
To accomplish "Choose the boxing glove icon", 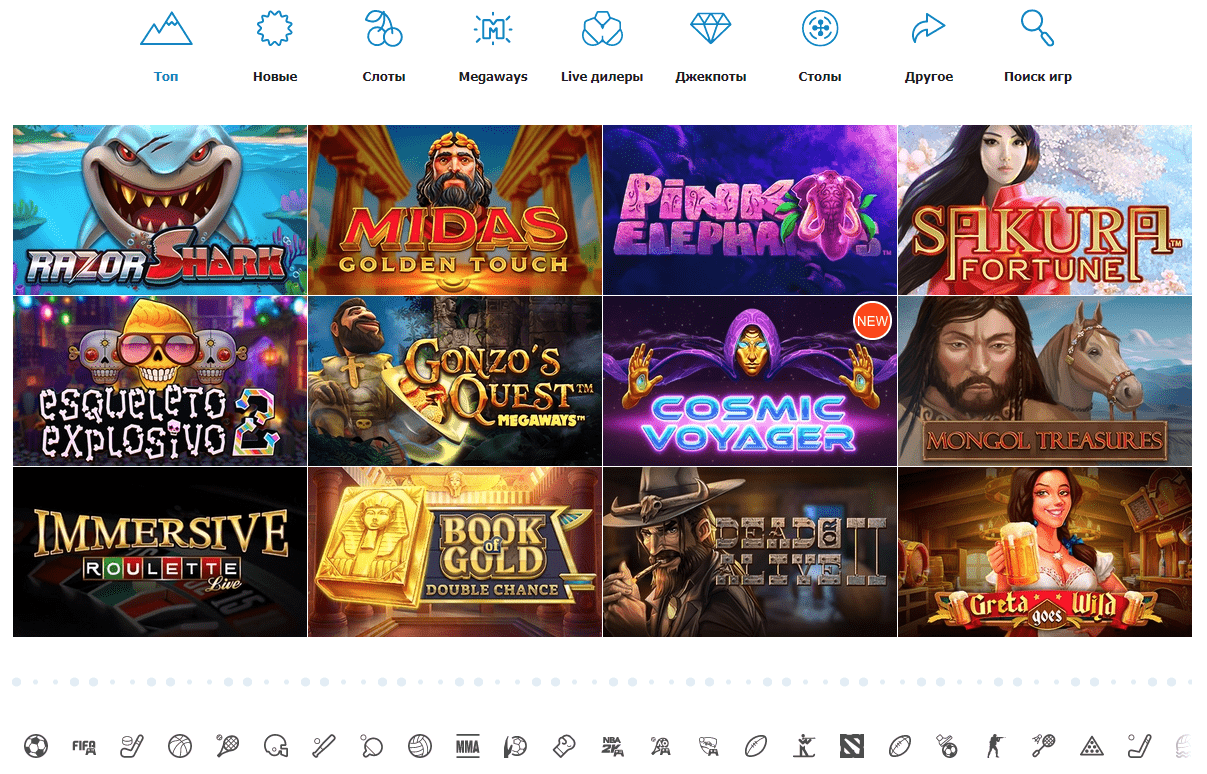I will (x=563, y=746).
